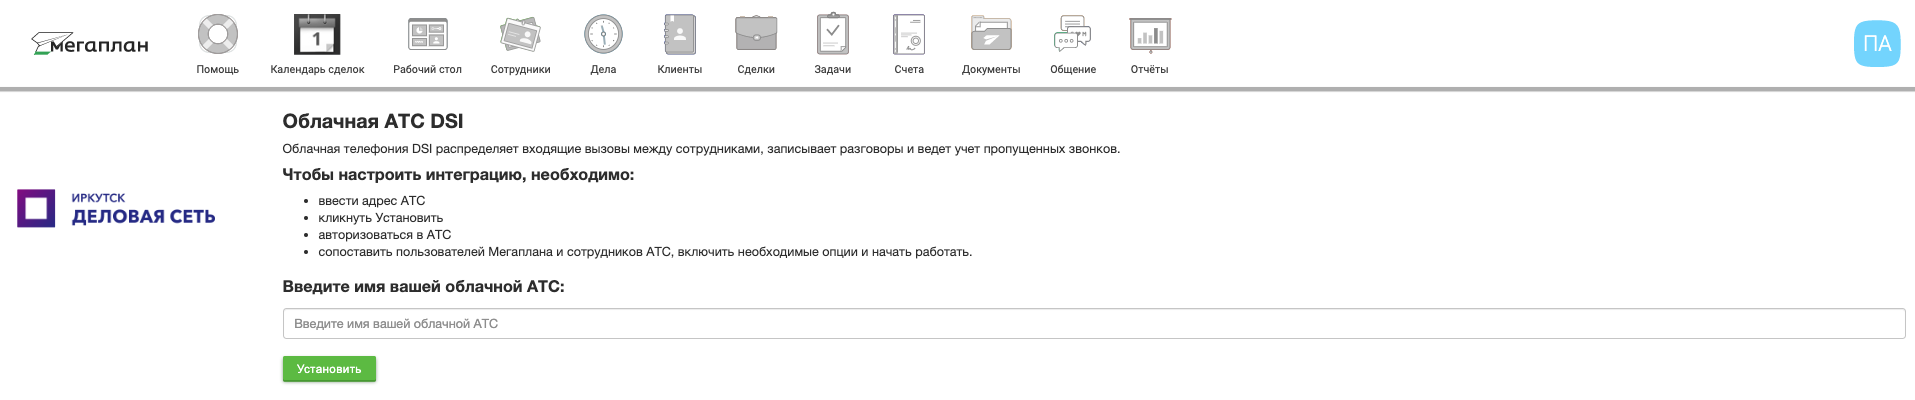Click the Деловая Сеть Иркутск logo
This screenshot has height=400, width=1915.
[x=116, y=208]
